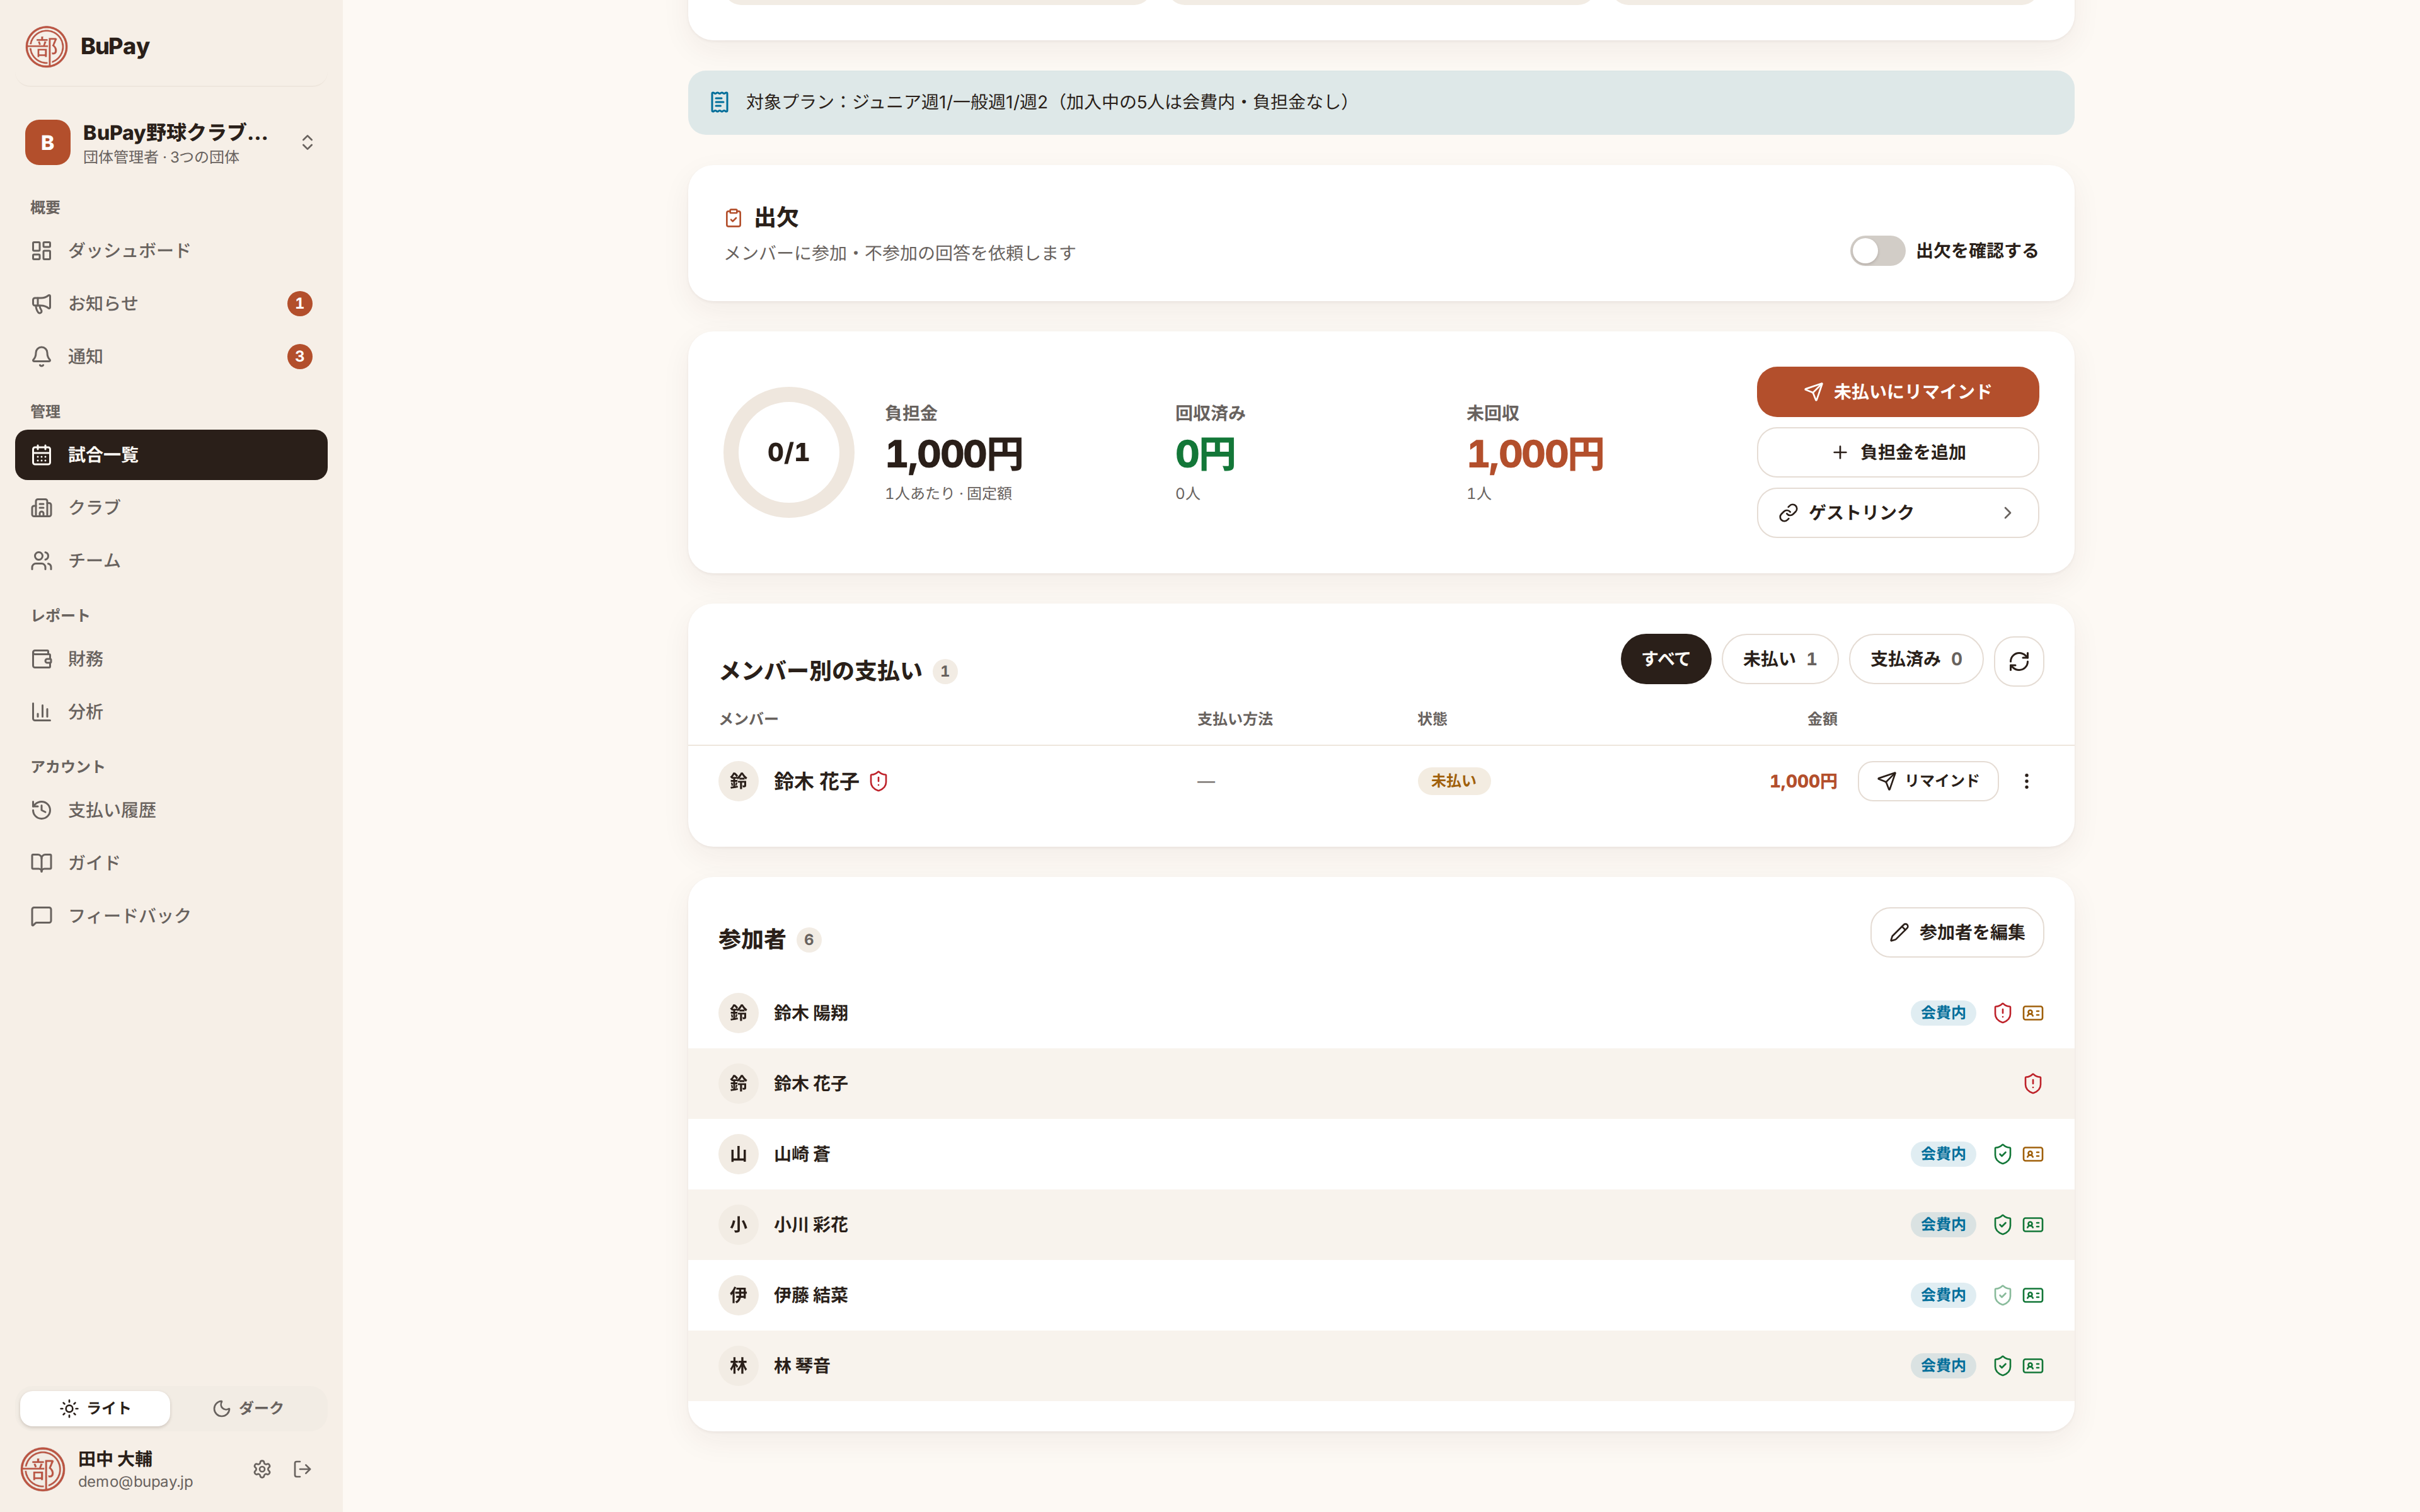Open 分析 report
The width and height of the screenshot is (2420, 1512).
coord(171,712)
